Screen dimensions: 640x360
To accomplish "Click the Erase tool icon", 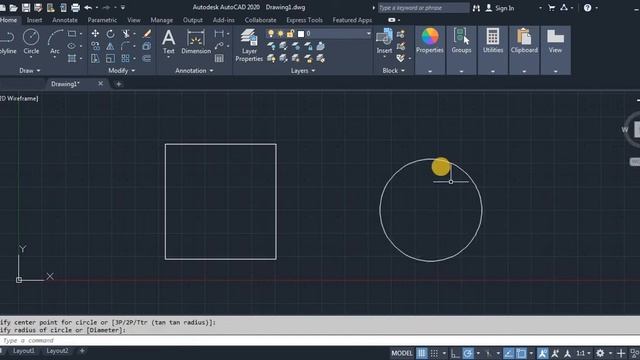I will click(147, 33).
